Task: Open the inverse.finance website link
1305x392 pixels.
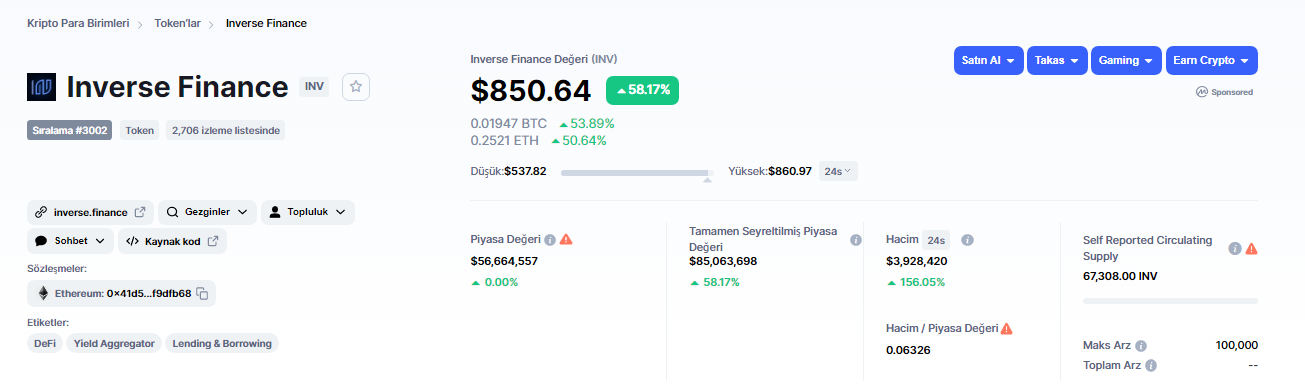Action: (x=90, y=212)
